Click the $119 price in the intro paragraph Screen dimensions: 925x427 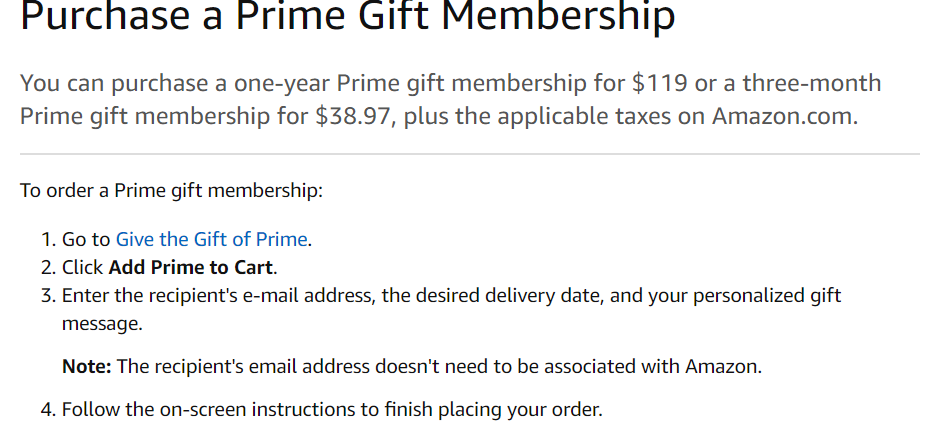[x=660, y=83]
